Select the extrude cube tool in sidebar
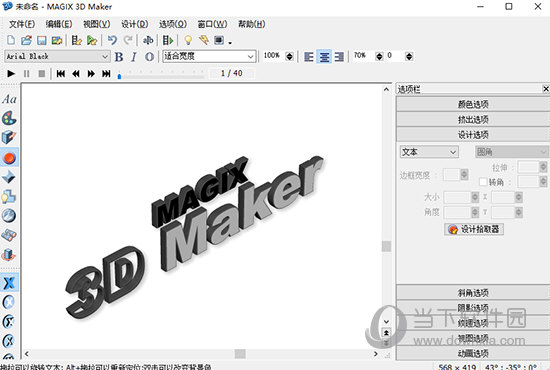The height and width of the screenshot is (370, 550). click(9, 137)
